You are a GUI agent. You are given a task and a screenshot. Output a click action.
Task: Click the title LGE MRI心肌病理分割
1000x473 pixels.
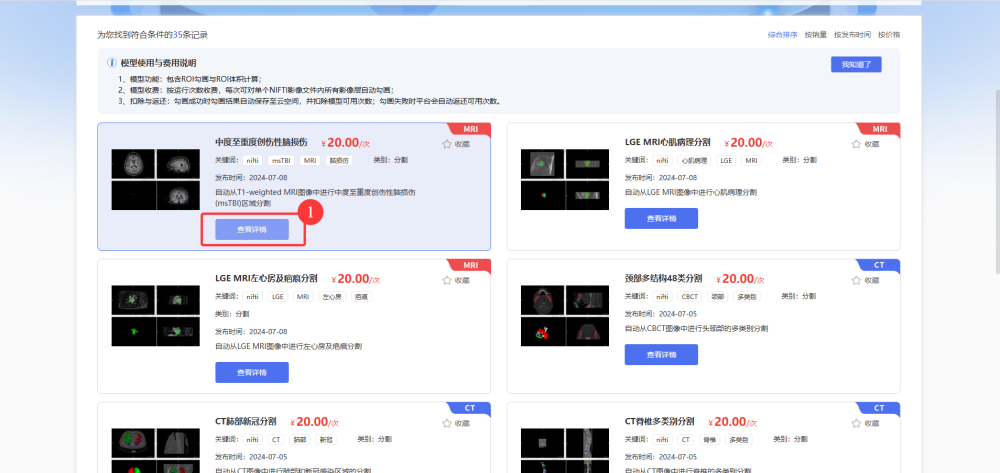coord(668,142)
